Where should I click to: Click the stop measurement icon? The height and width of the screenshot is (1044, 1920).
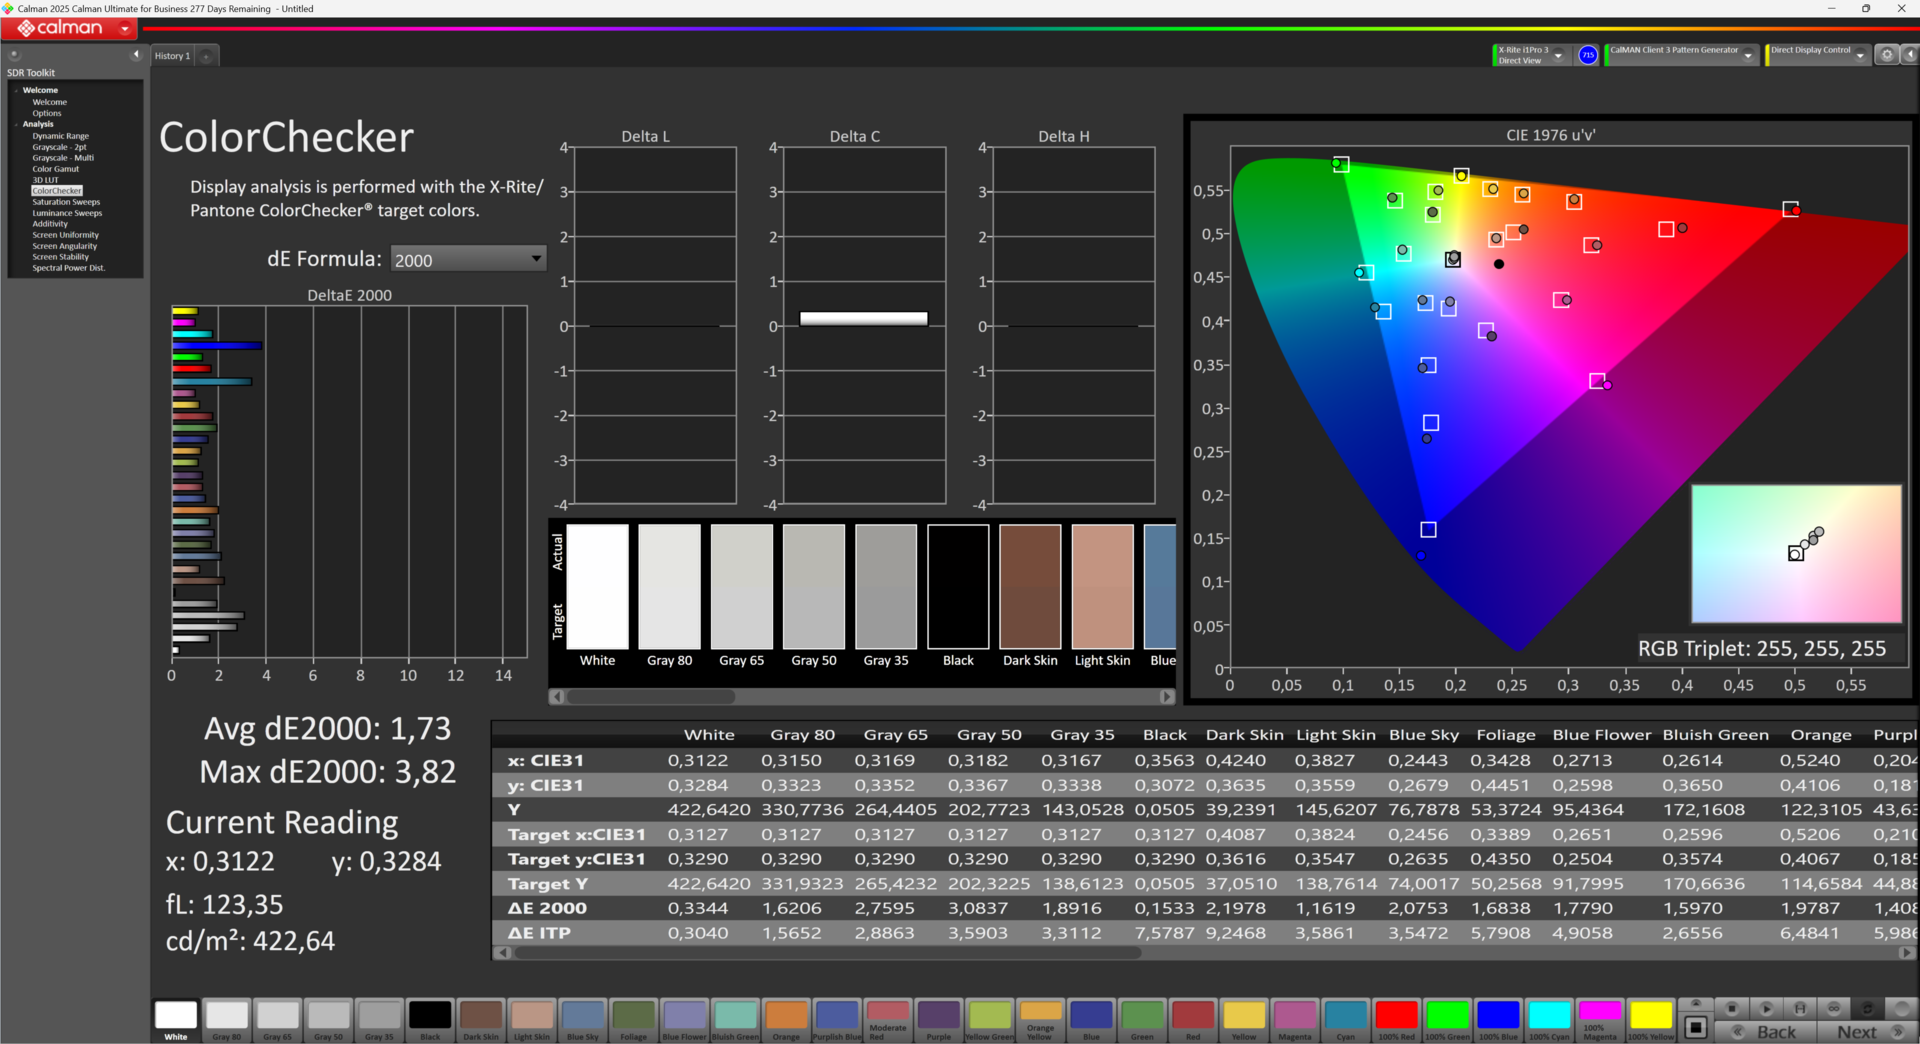coord(1732,1008)
